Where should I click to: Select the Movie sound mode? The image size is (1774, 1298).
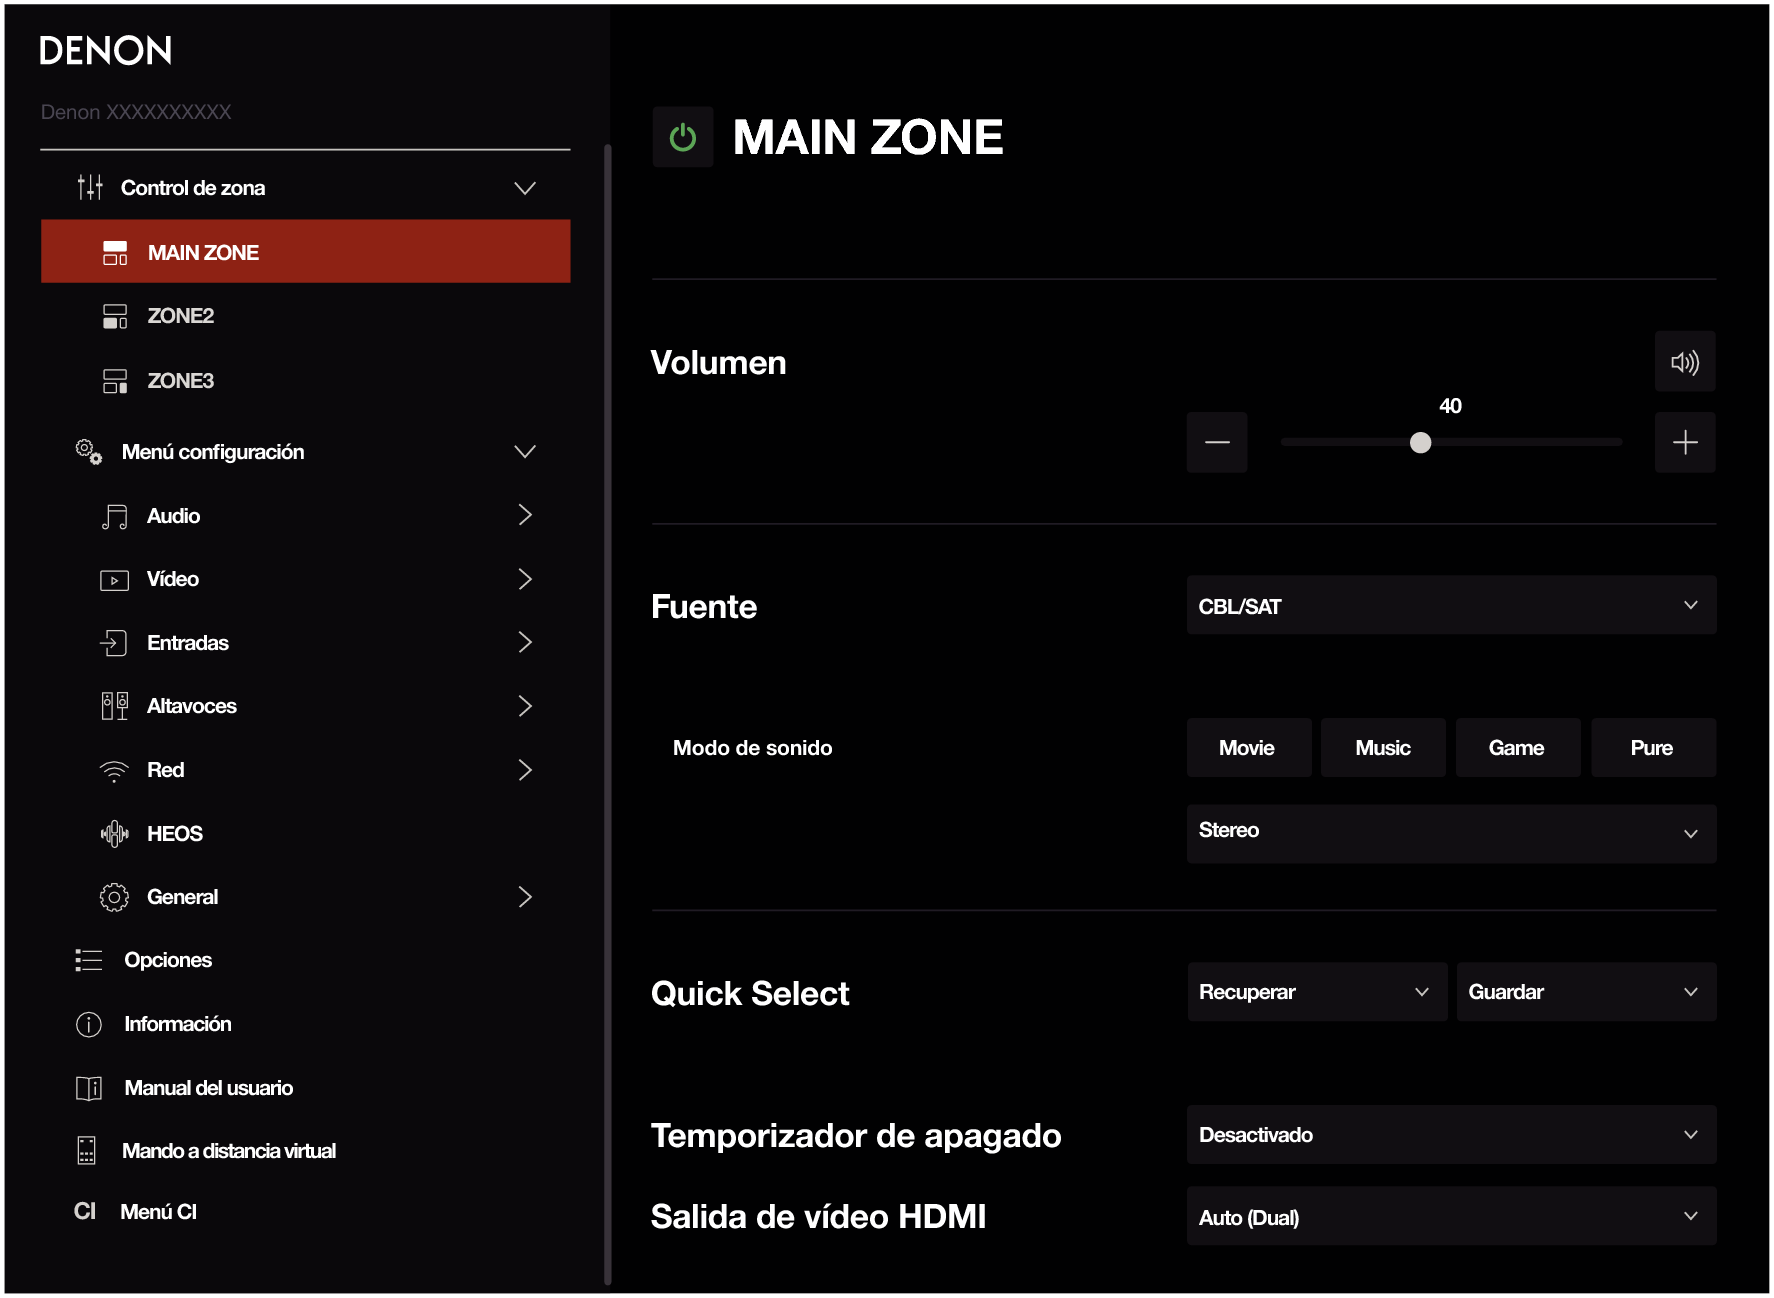1248,748
